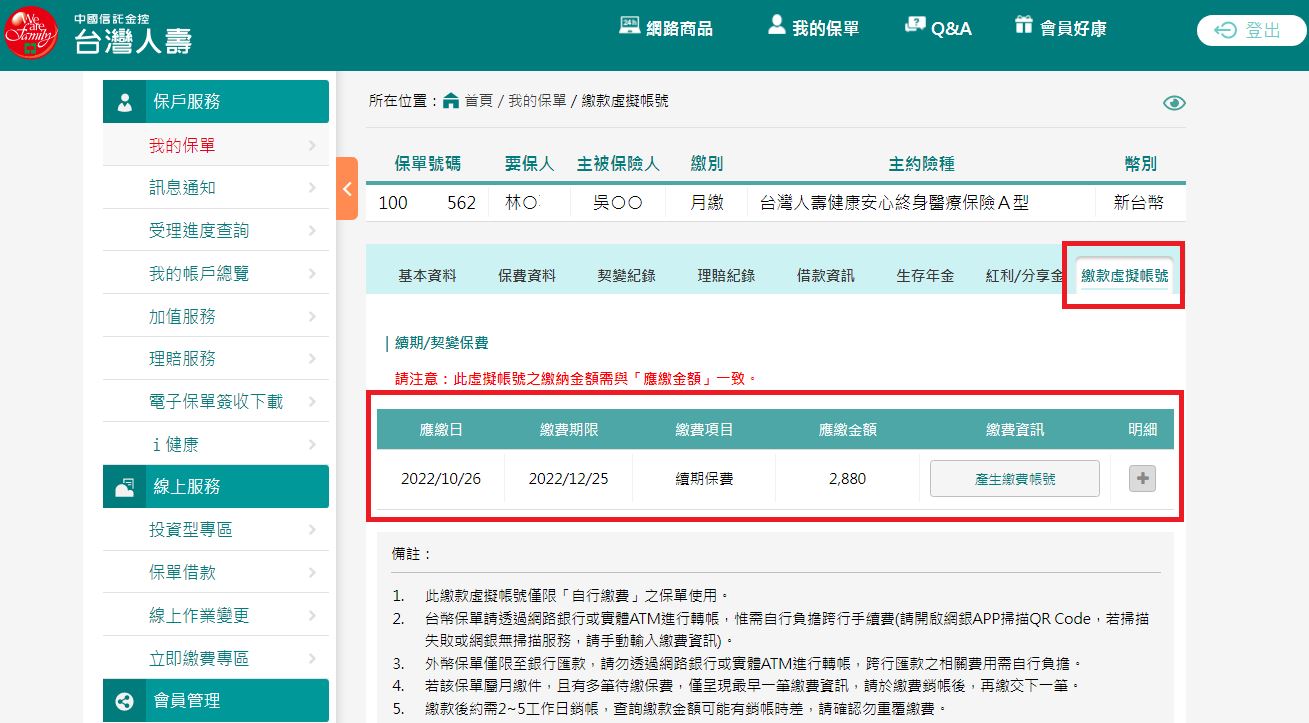Click share icon beside 會員管理

(125, 702)
